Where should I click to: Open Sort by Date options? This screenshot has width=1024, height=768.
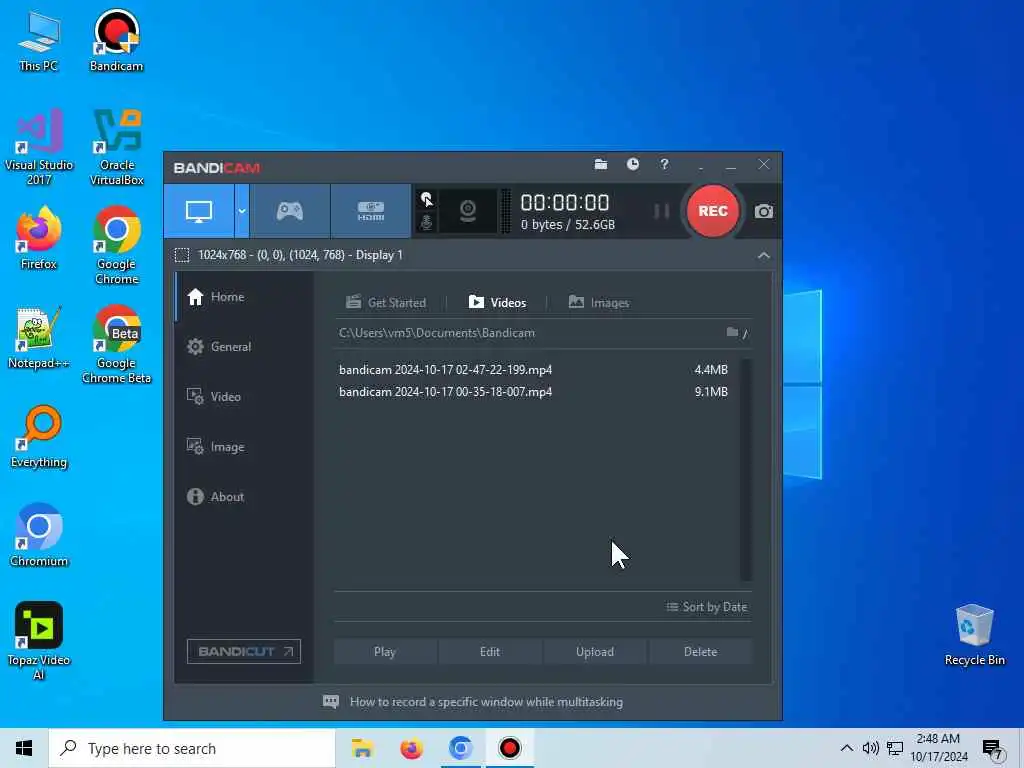[x=707, y=607]
